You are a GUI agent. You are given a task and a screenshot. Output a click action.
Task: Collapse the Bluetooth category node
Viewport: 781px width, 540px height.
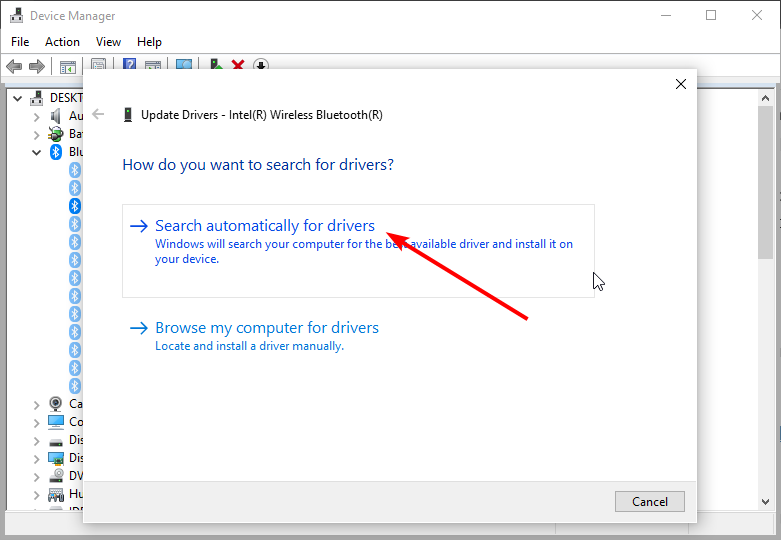(36, 152)
